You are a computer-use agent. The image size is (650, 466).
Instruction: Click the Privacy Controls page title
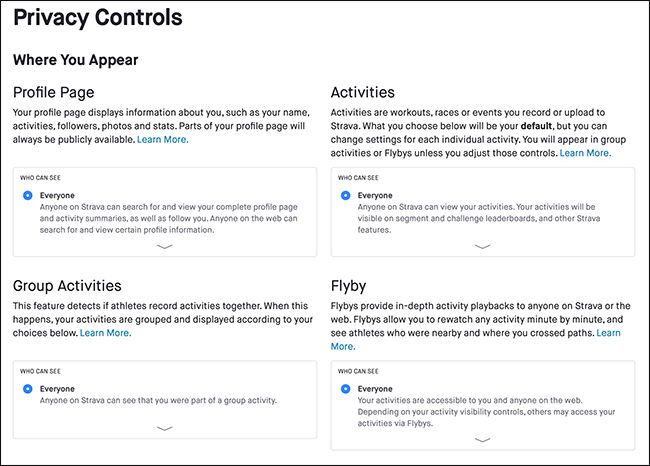[98, 17]
